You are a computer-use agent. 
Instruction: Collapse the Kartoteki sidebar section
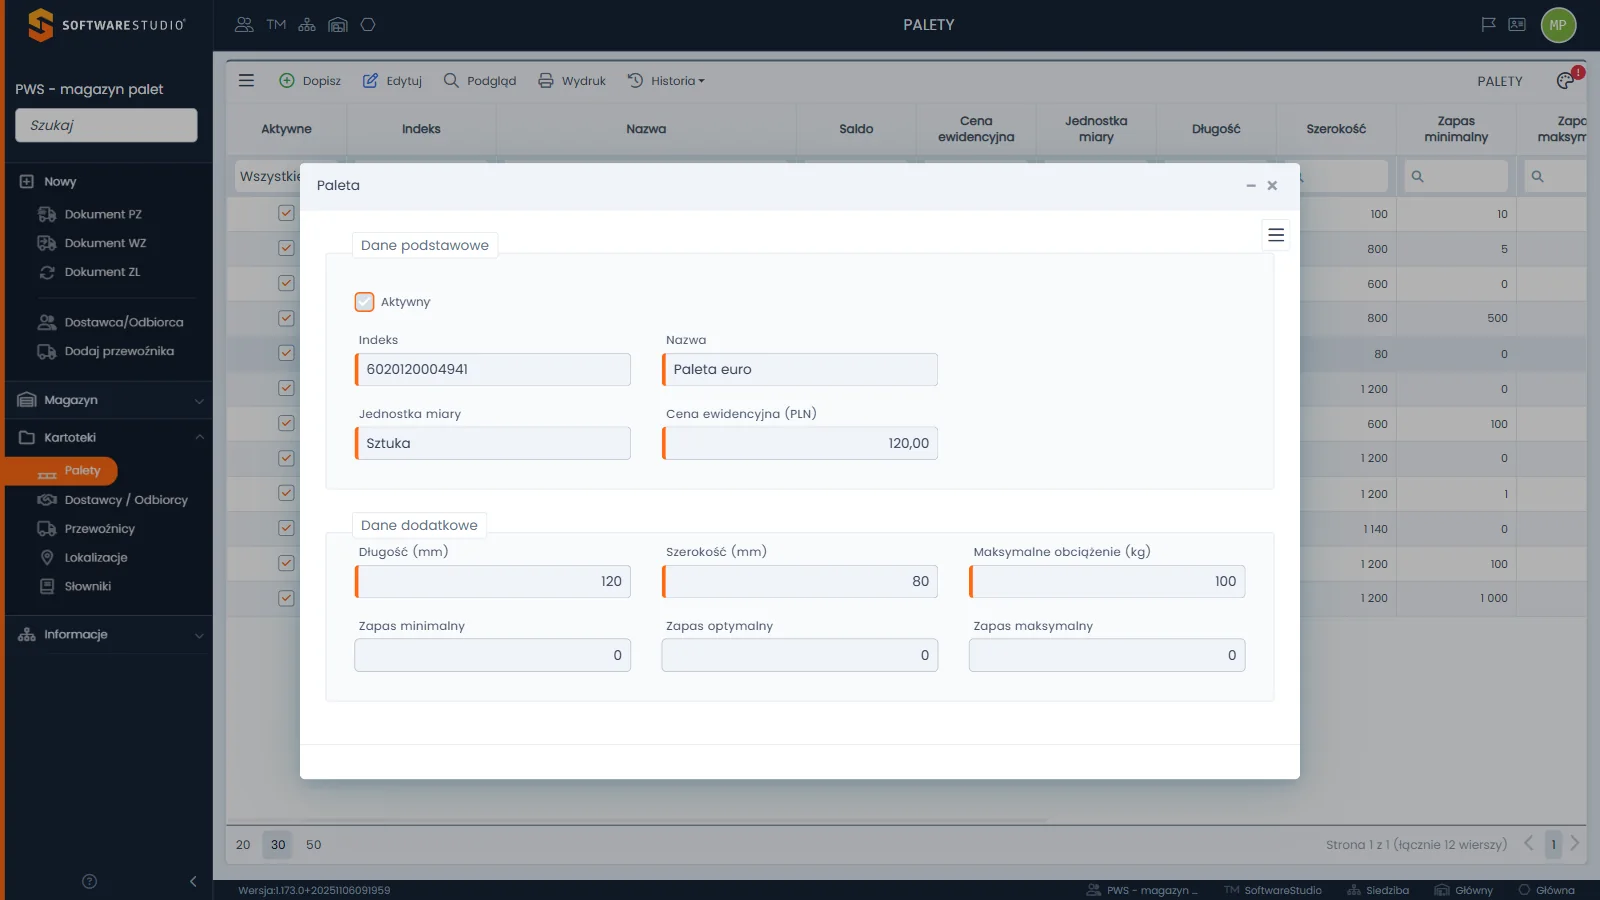[110, 438]
